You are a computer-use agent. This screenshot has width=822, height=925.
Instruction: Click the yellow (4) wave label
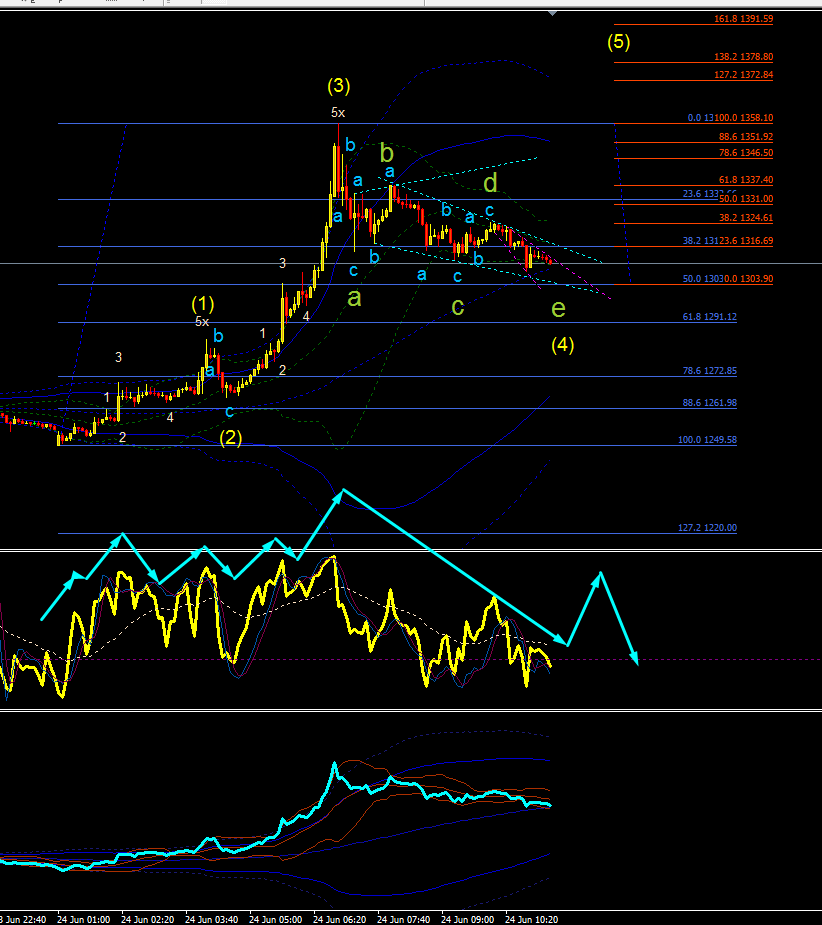562,345
